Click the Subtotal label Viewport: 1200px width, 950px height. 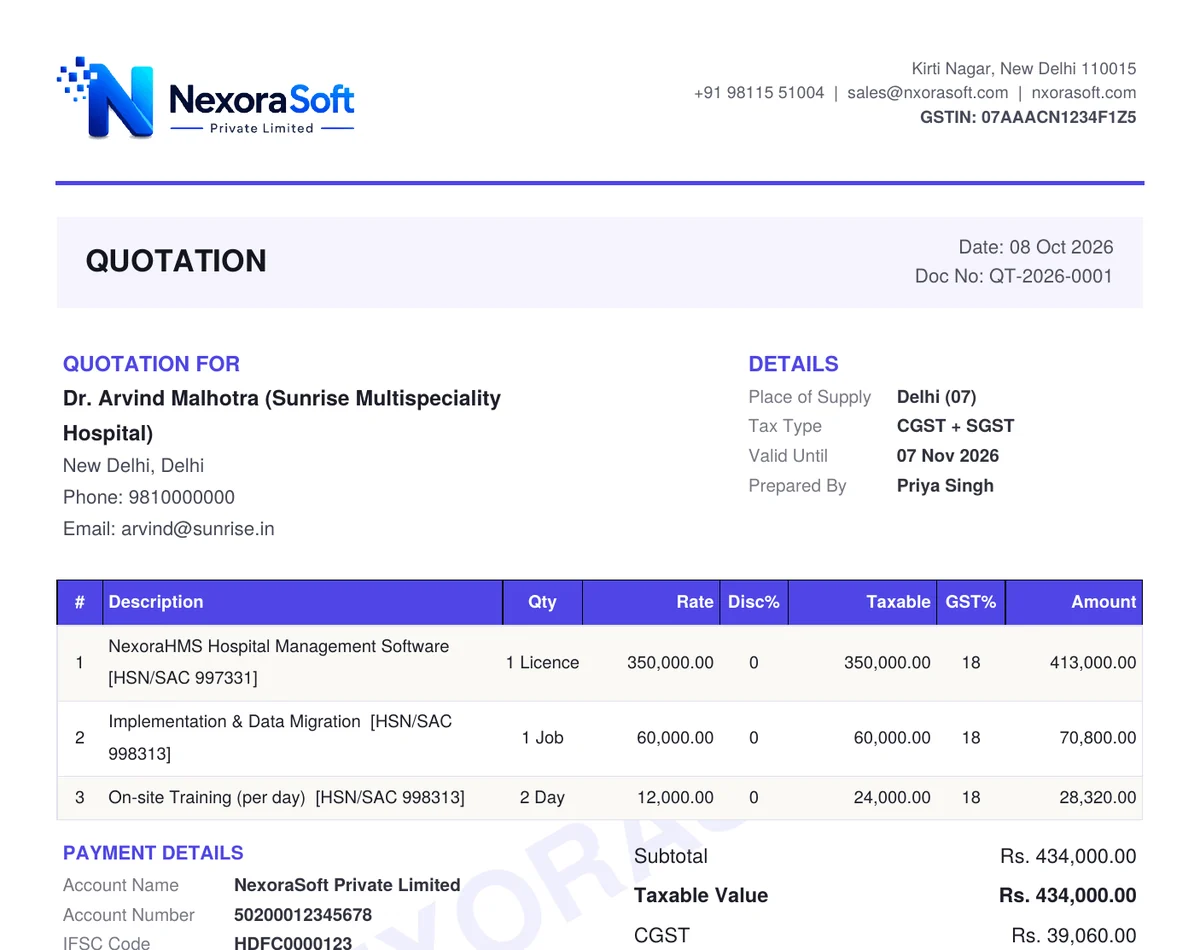coord(670,856)
